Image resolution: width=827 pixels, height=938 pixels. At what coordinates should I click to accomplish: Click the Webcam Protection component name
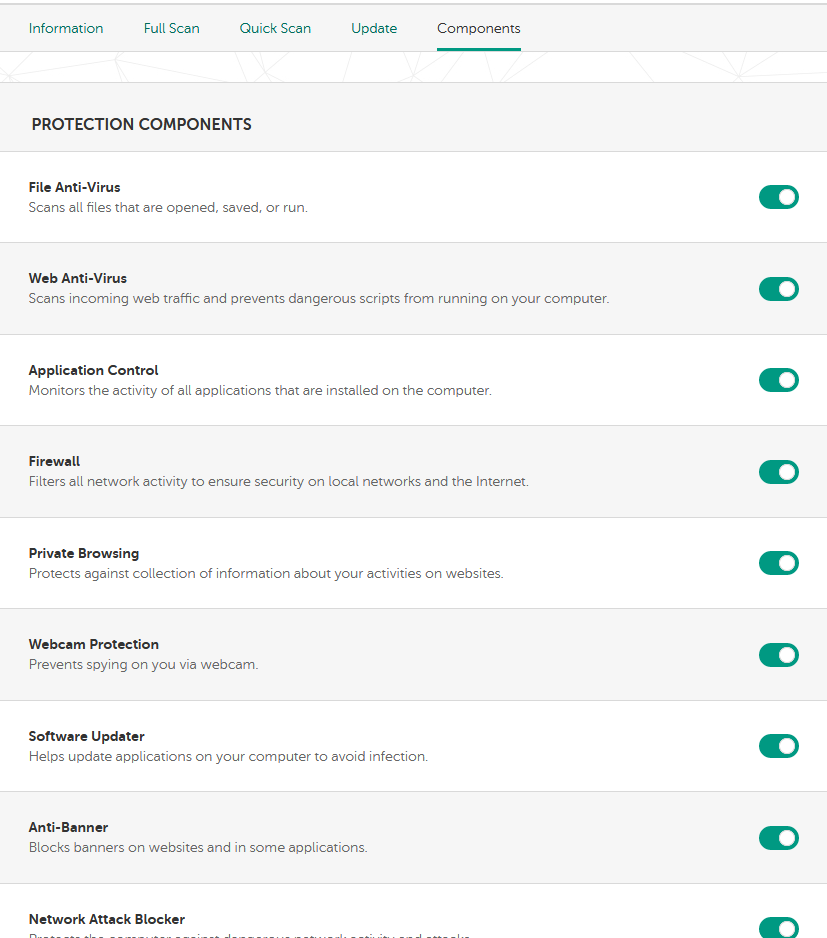click(94, 644)
